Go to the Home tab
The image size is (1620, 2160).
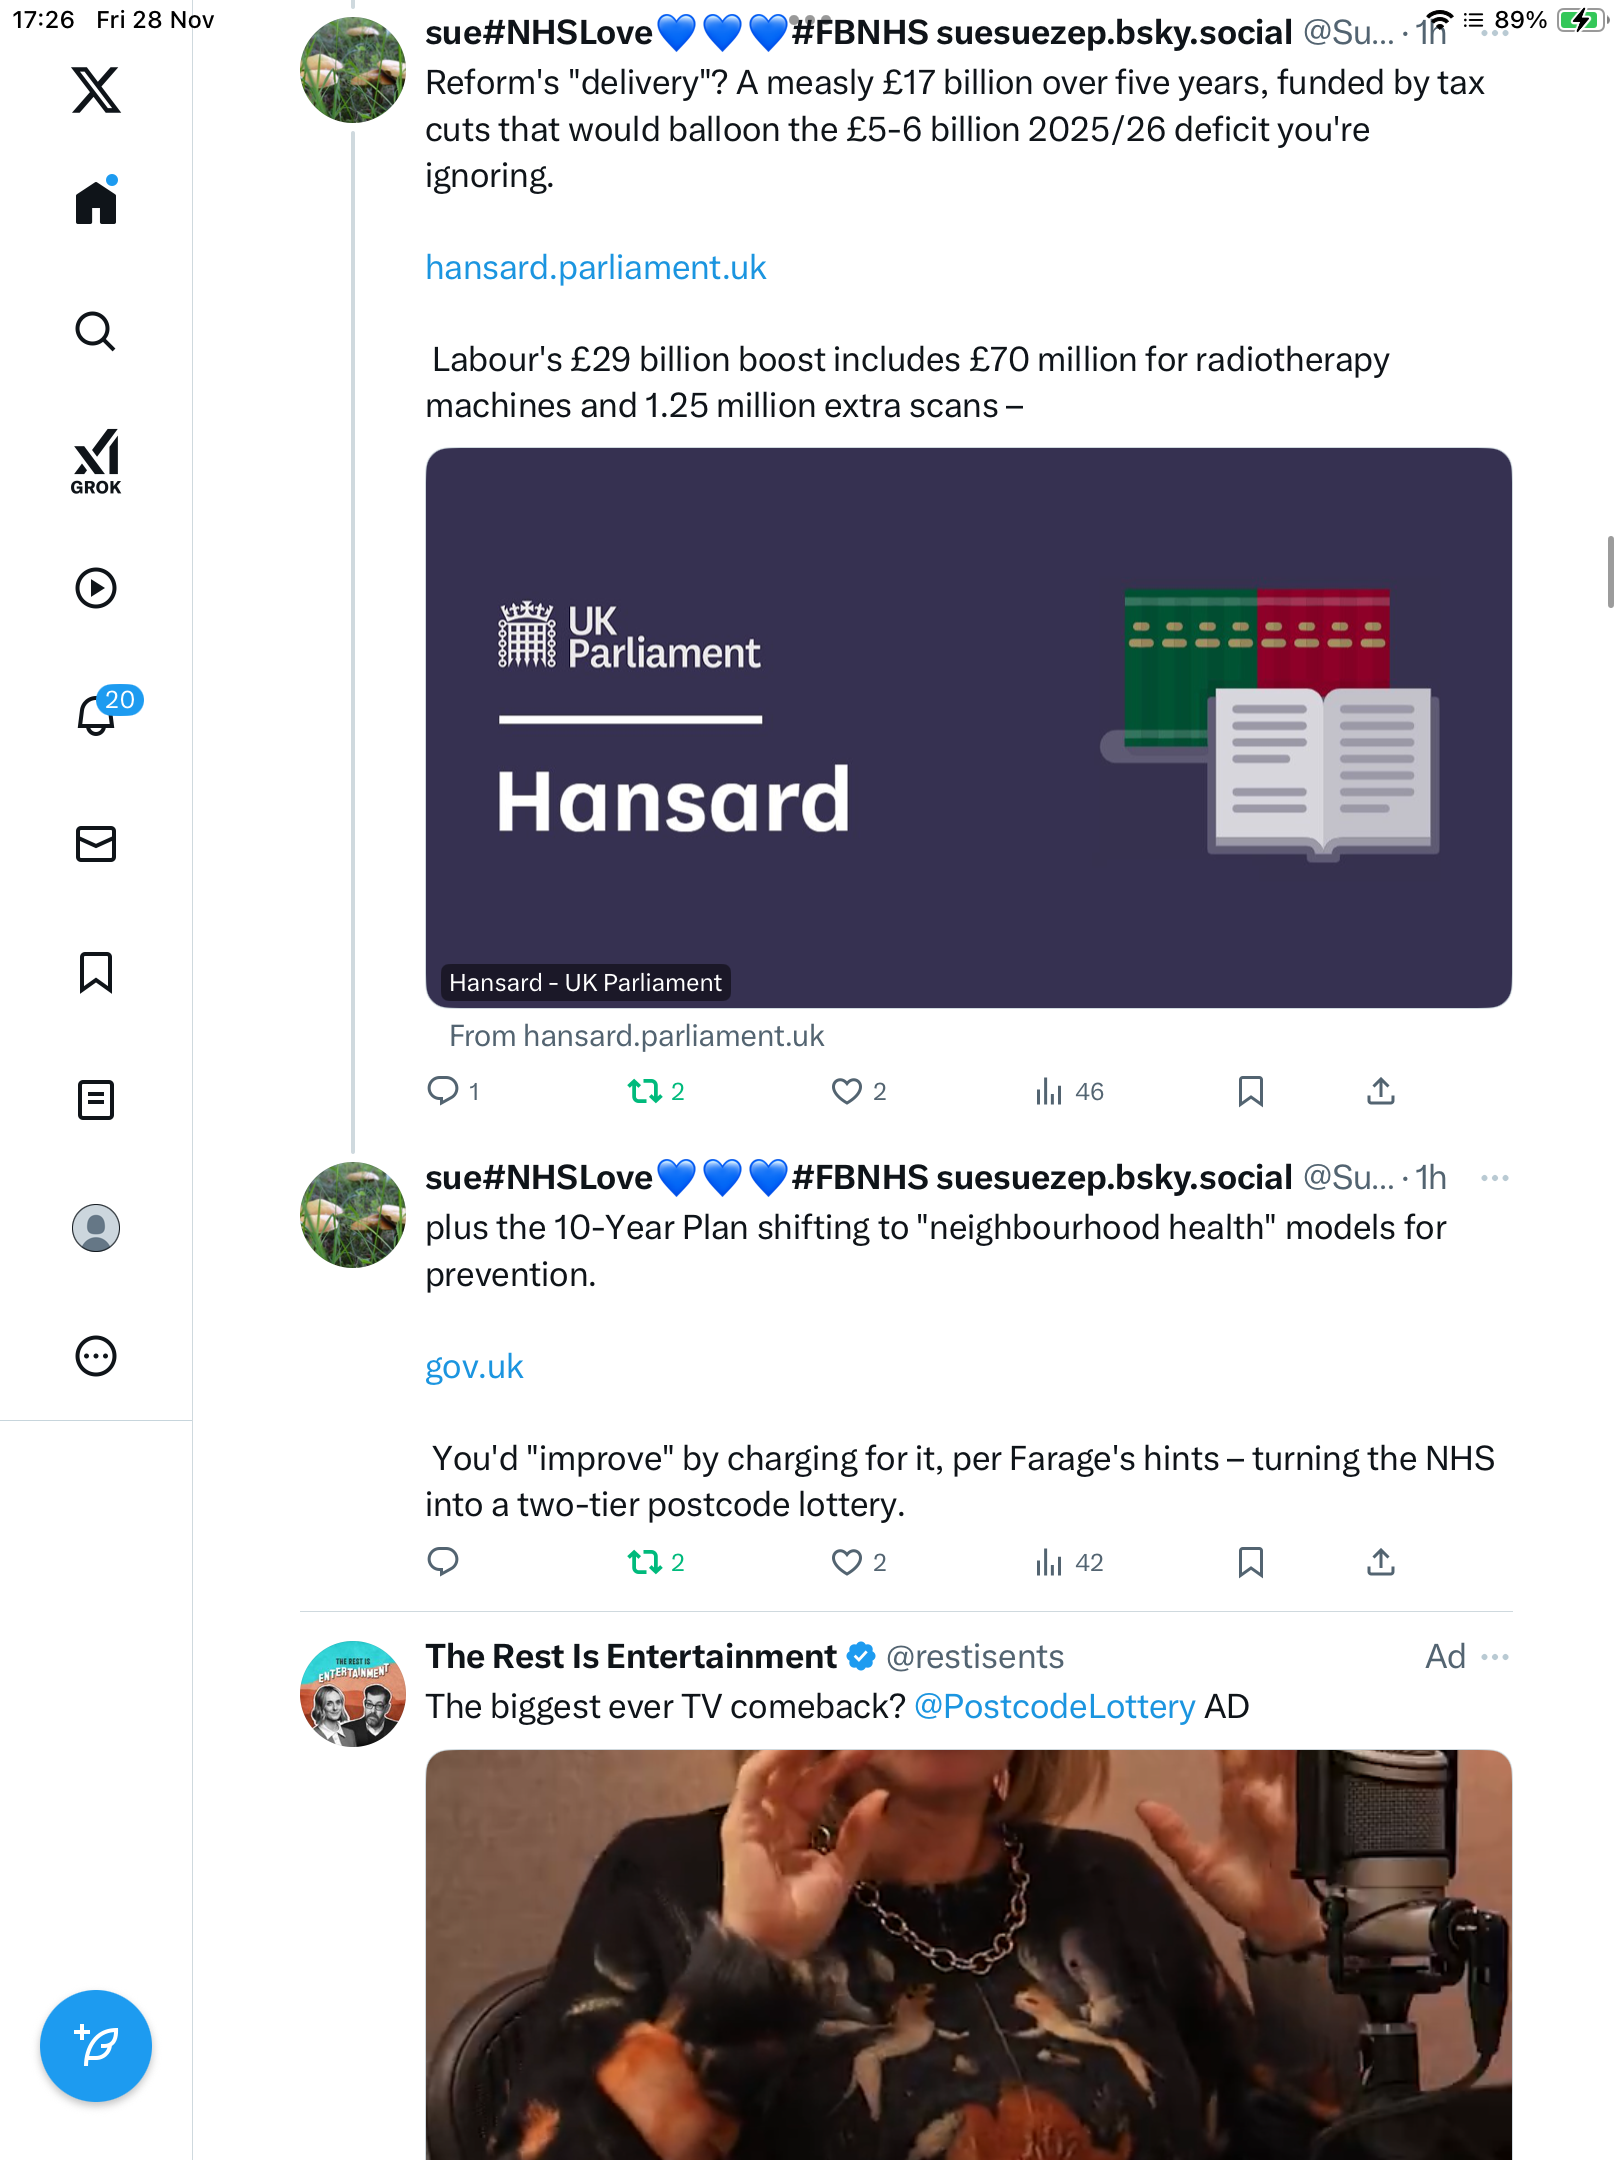(x=96, y=203)
